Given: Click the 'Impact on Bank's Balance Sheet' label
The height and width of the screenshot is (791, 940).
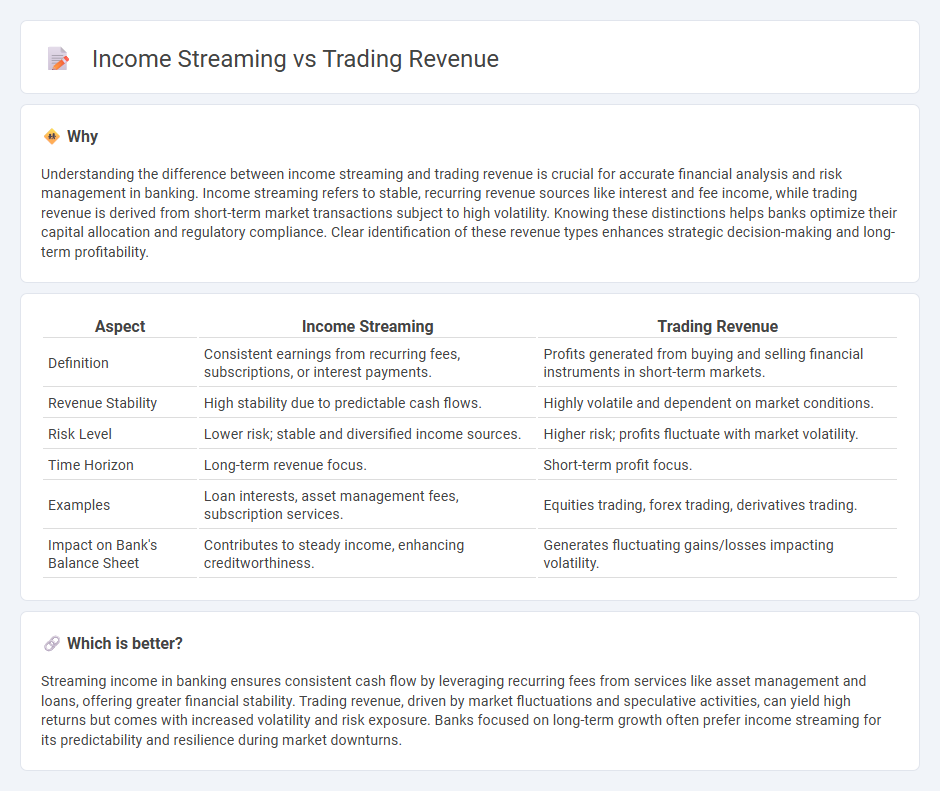Looking at the screenshot, I should click(103, 554).
